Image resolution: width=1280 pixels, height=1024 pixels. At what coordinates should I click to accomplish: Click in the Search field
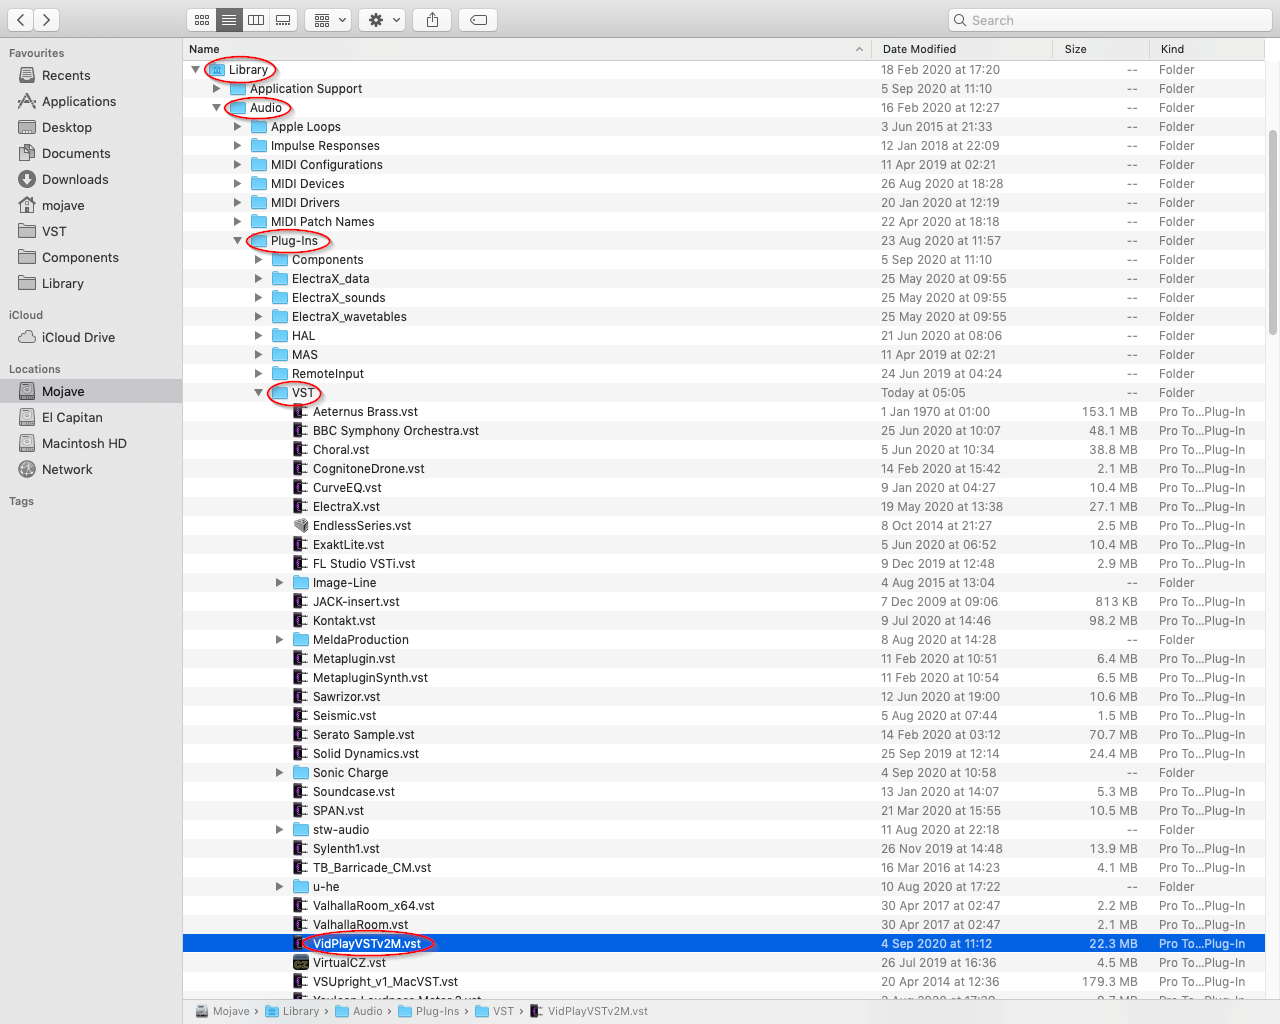click(x=1110, y=20)
